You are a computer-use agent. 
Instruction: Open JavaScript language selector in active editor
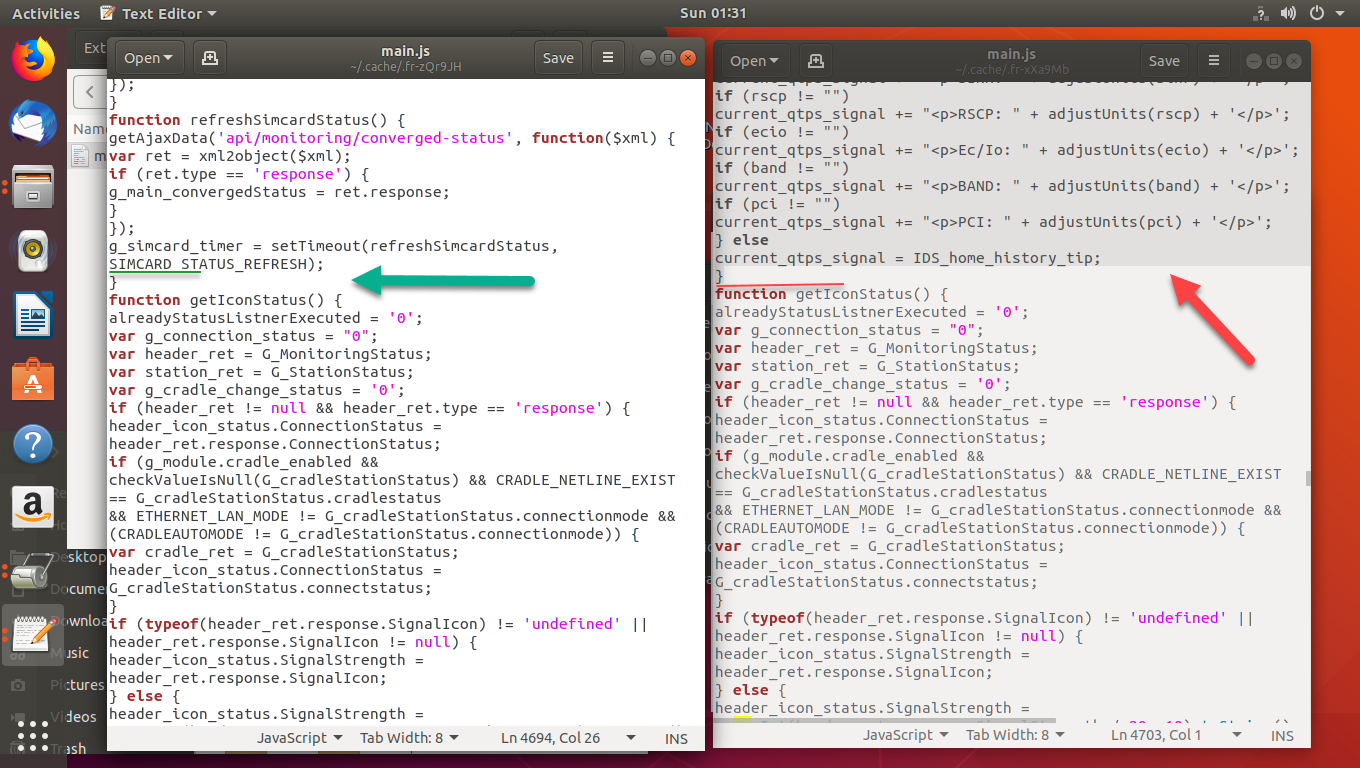point(299,738)
